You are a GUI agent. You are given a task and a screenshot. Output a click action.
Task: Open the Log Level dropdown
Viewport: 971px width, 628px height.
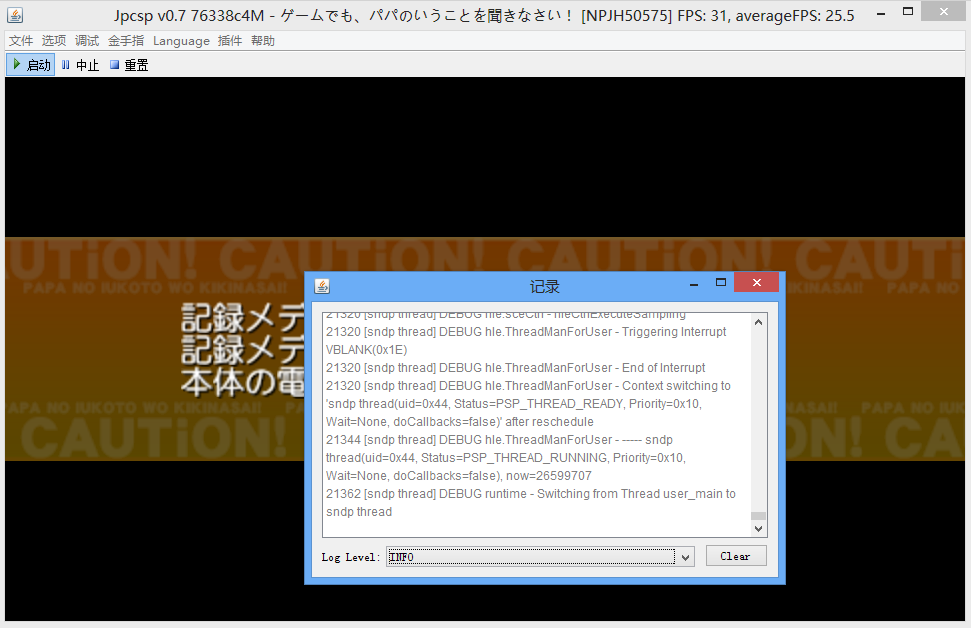(540, 557)
